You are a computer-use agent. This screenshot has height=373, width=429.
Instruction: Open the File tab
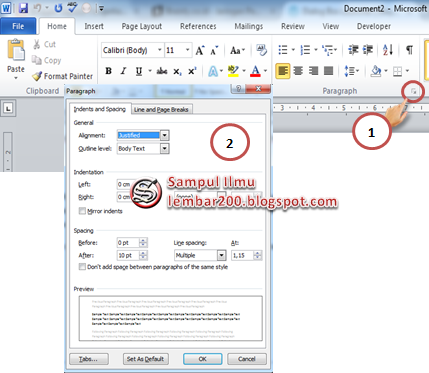coord(18,26)
